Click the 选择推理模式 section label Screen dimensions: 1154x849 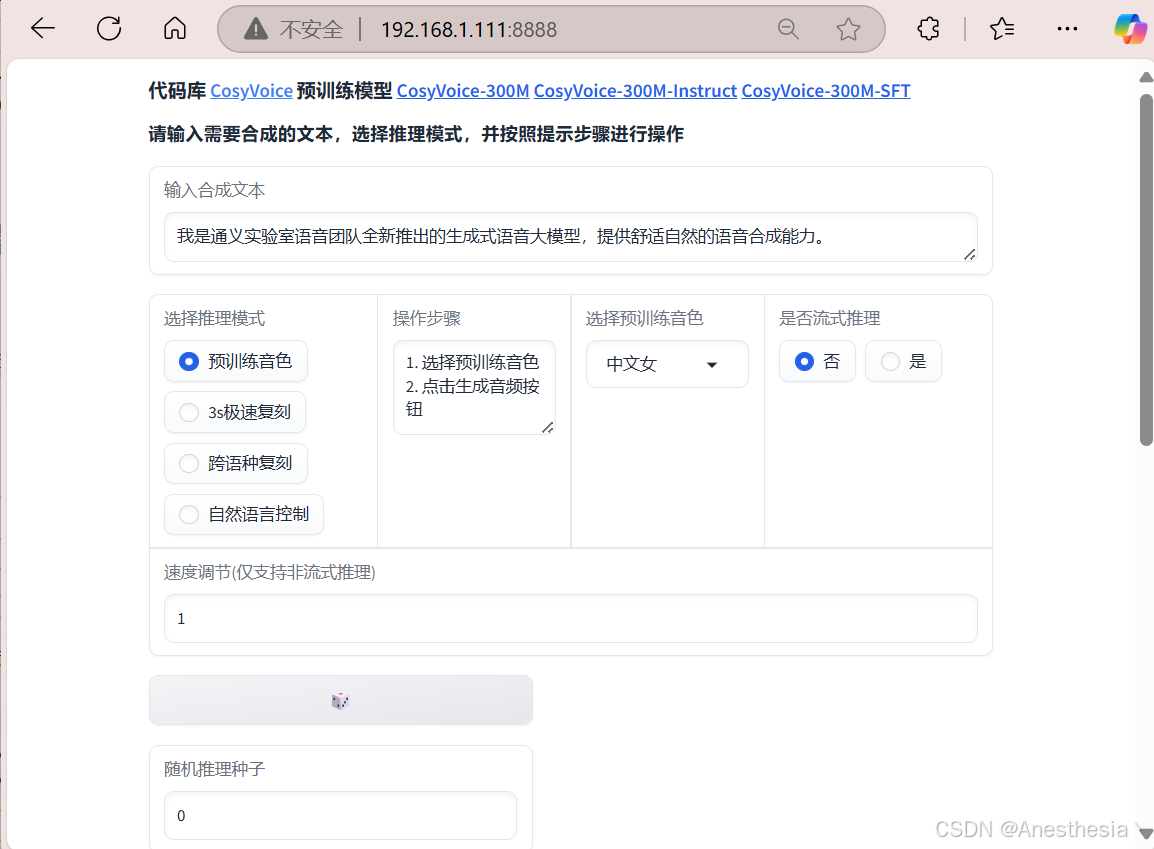pyautogui.click(x=214, y=319)
